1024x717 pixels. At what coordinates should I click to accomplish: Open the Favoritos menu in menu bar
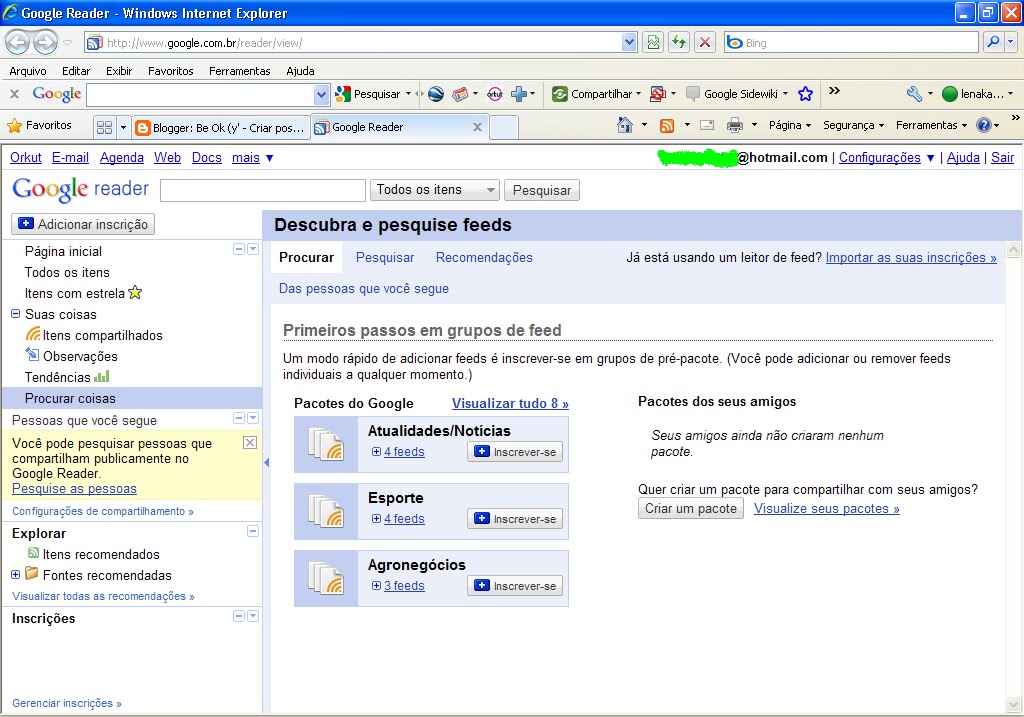click(170, 71)
